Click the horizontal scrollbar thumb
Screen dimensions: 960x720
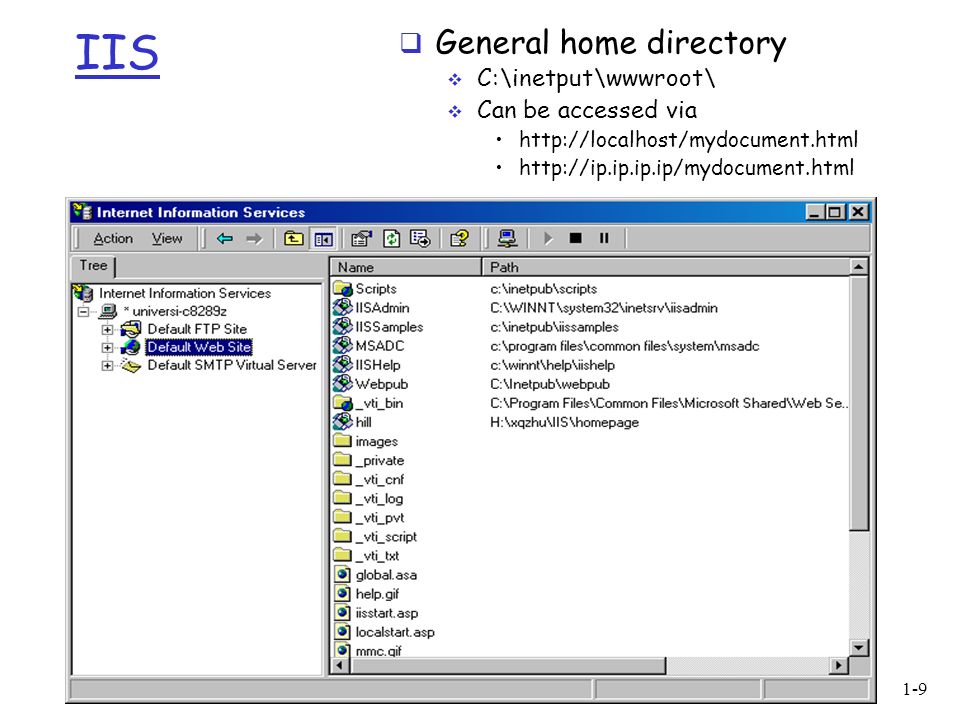pos(507,666)
